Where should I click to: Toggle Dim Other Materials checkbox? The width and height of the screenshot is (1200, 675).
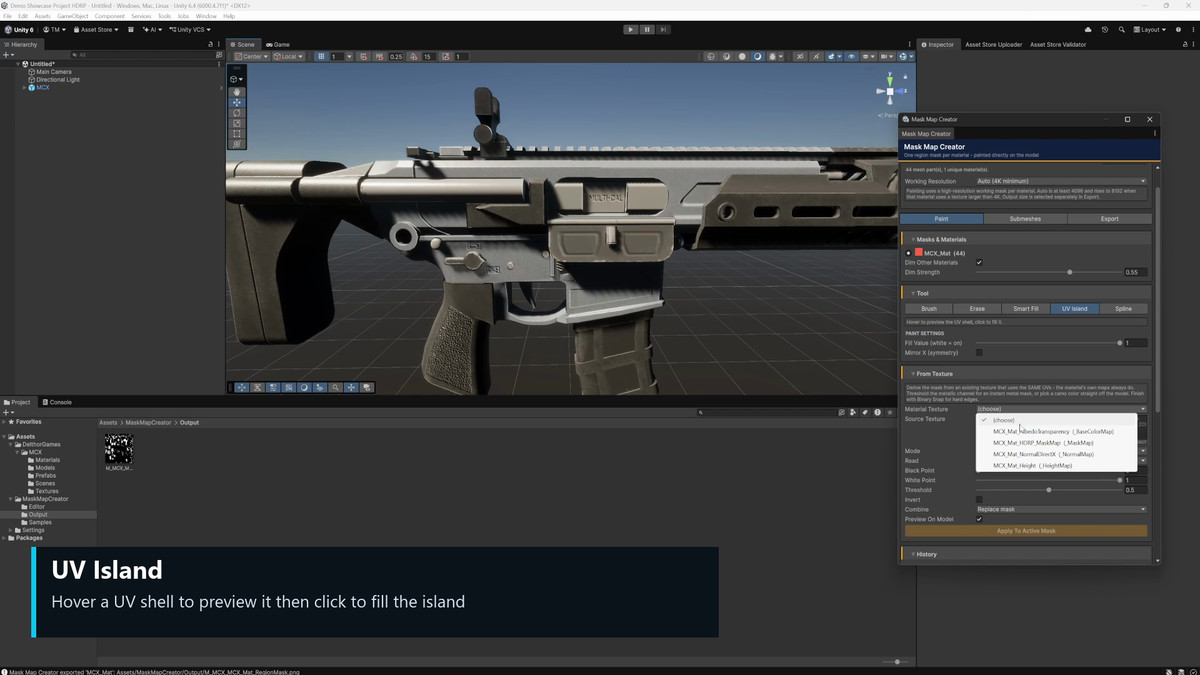coord(979,262)
